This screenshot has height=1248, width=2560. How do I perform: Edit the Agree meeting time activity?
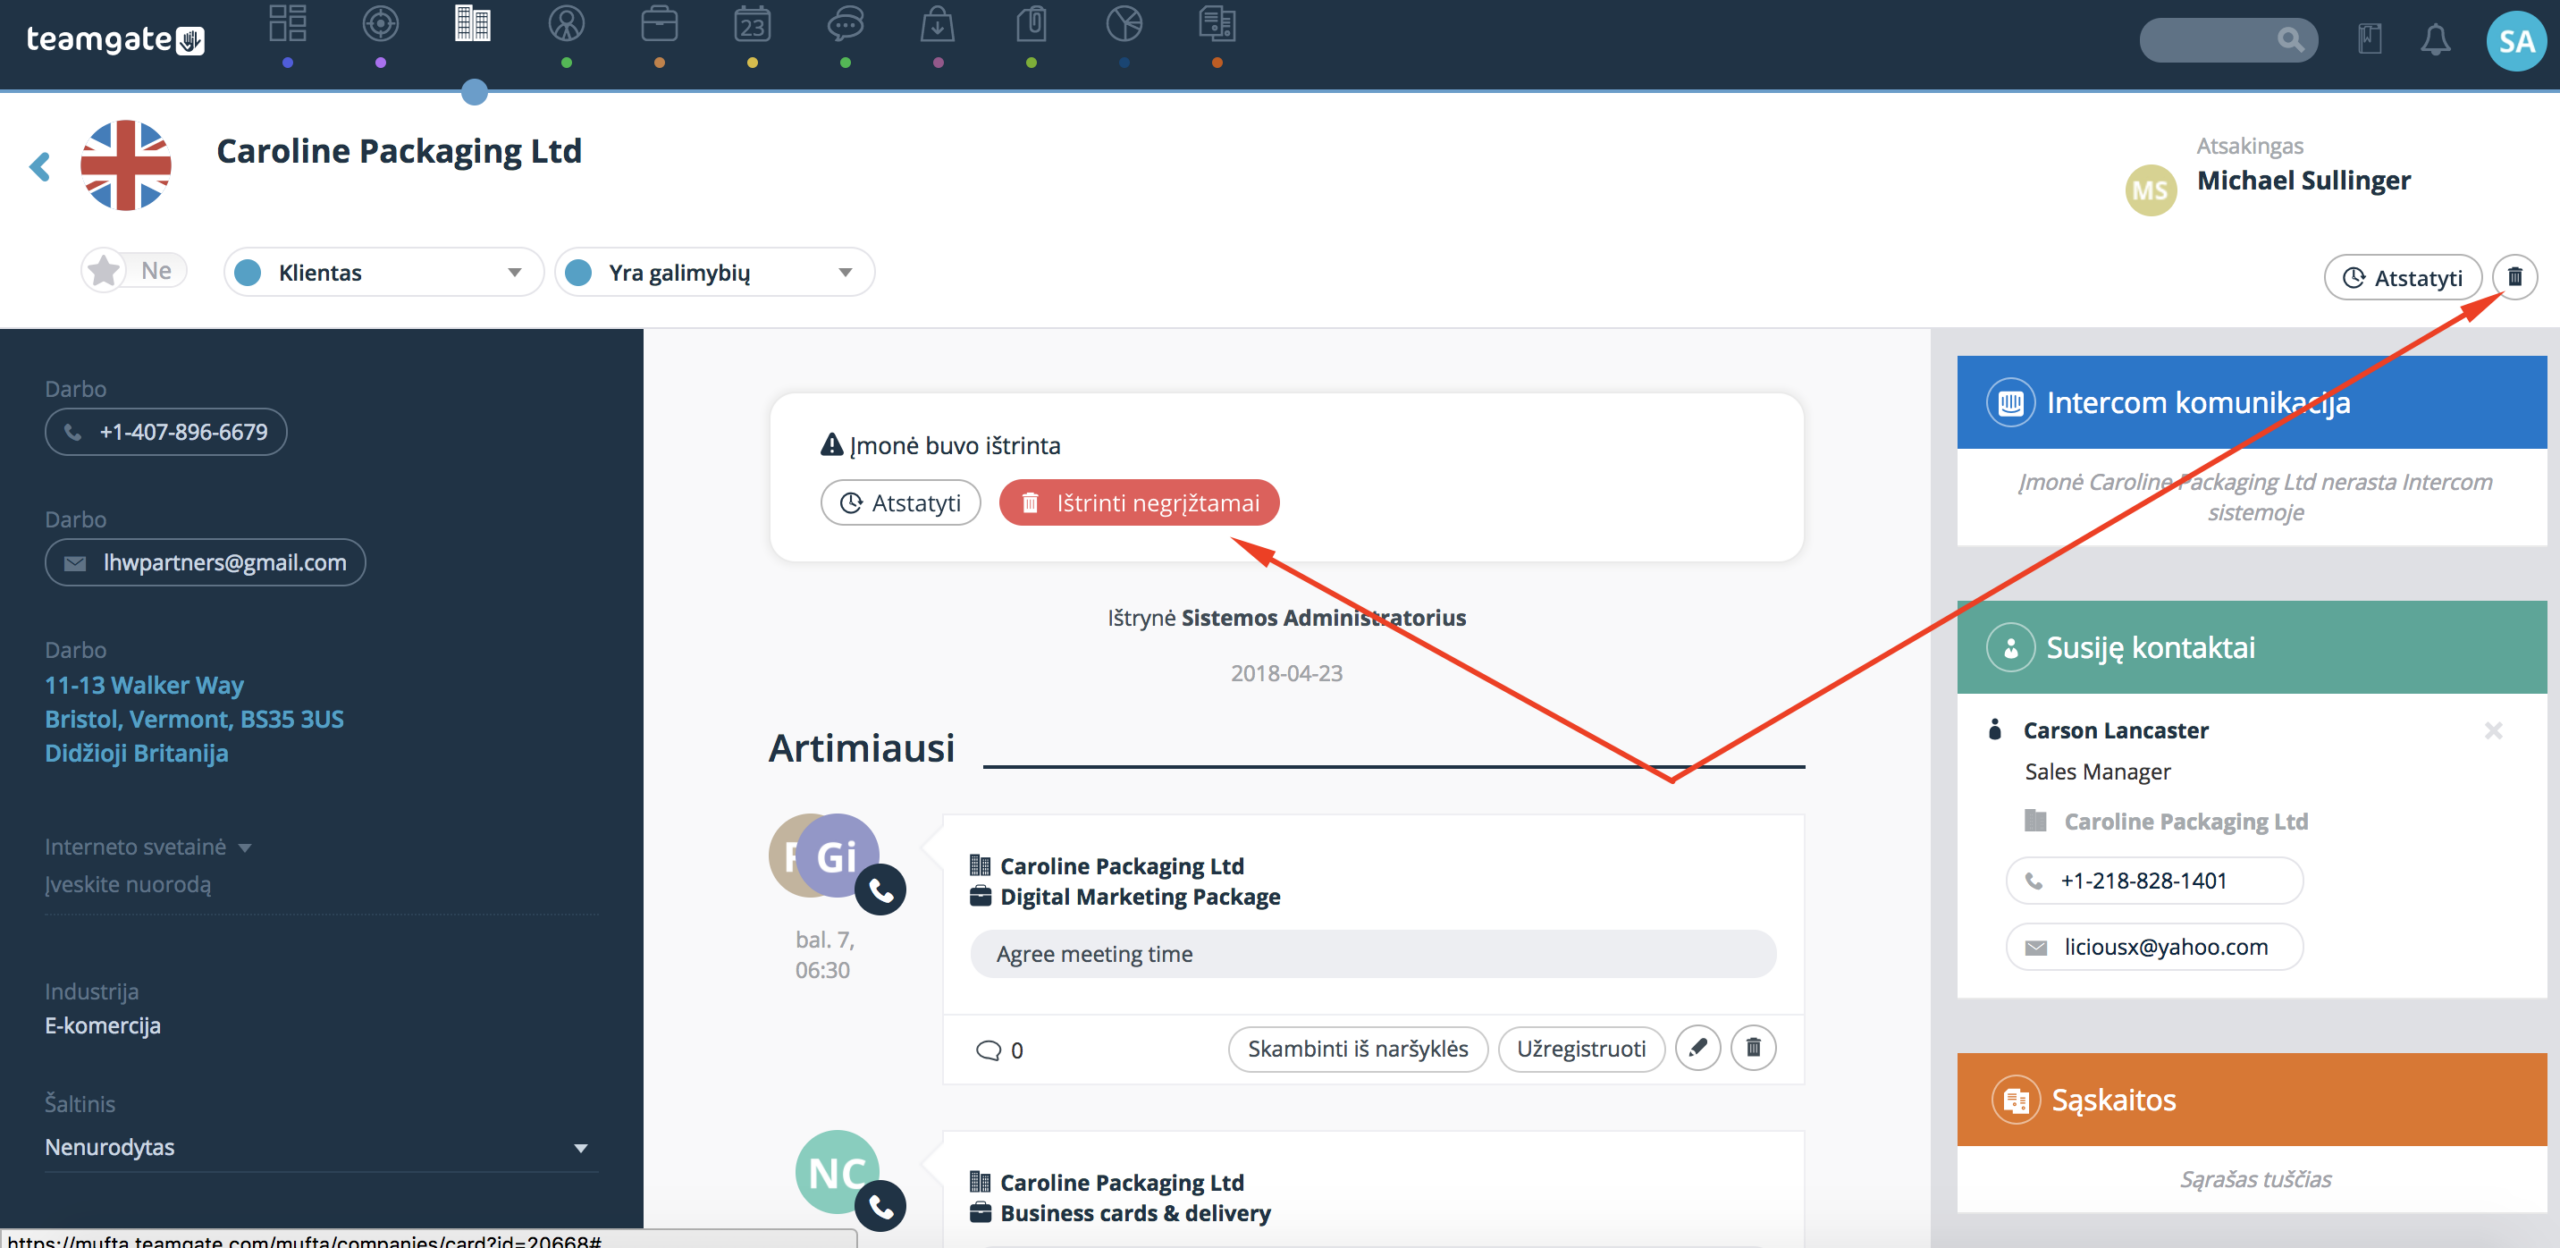pos(1698,1048)
